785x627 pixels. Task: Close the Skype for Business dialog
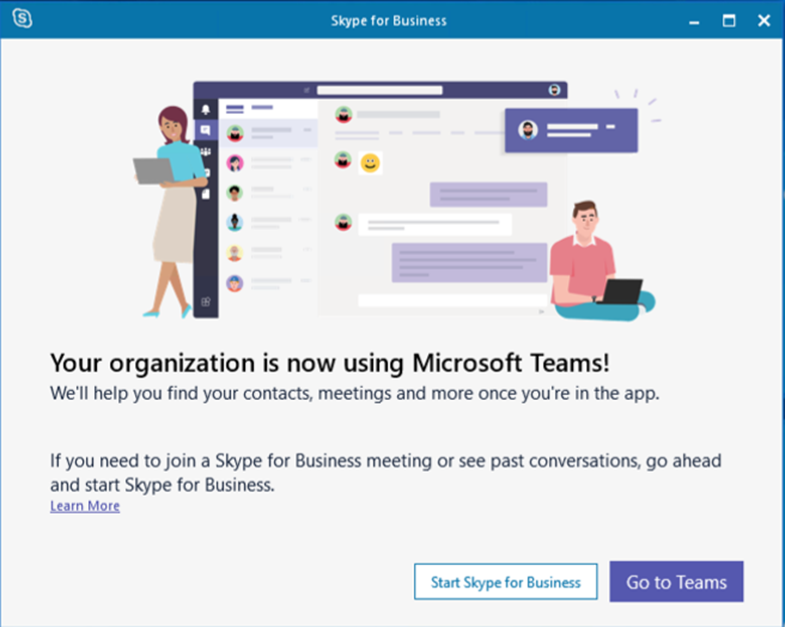tap(764, 21)
